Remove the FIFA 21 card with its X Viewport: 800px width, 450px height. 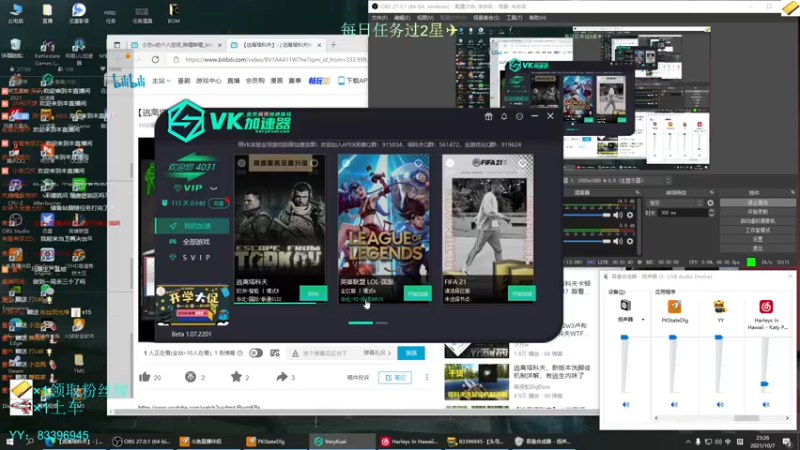450,163
